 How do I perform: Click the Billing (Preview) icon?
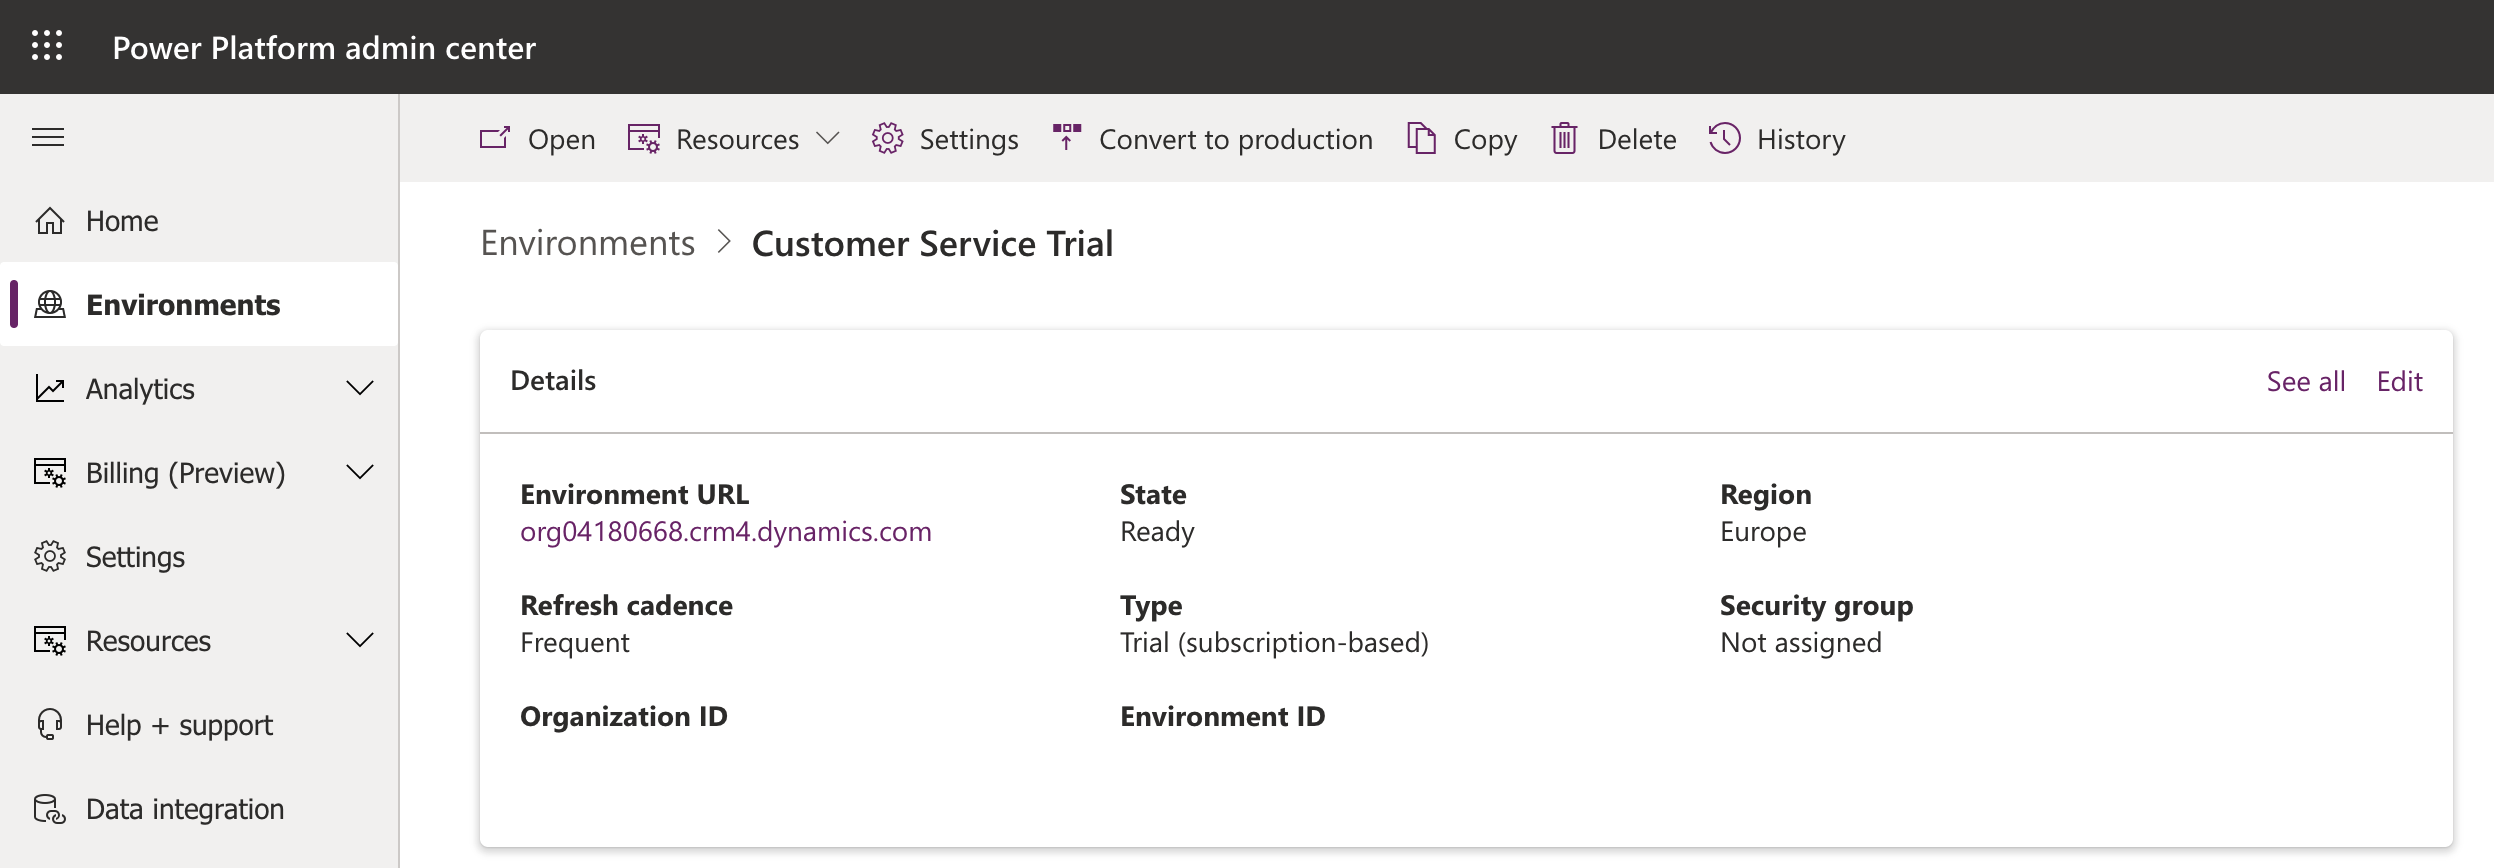coord(50,472)
